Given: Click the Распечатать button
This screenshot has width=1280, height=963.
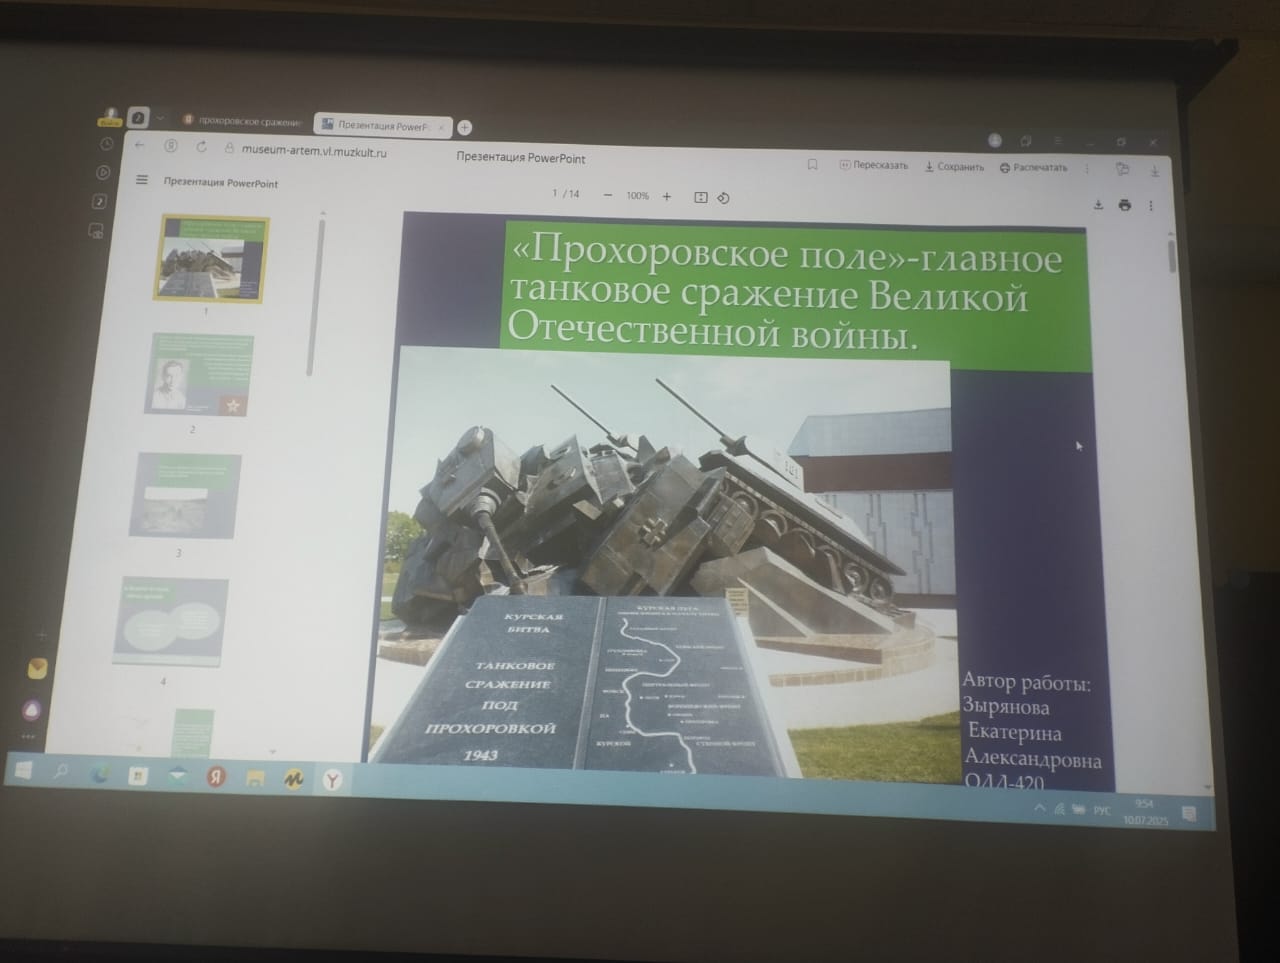Looking at the screenshot, I should pyautogui.click(x=1034, y=168).
